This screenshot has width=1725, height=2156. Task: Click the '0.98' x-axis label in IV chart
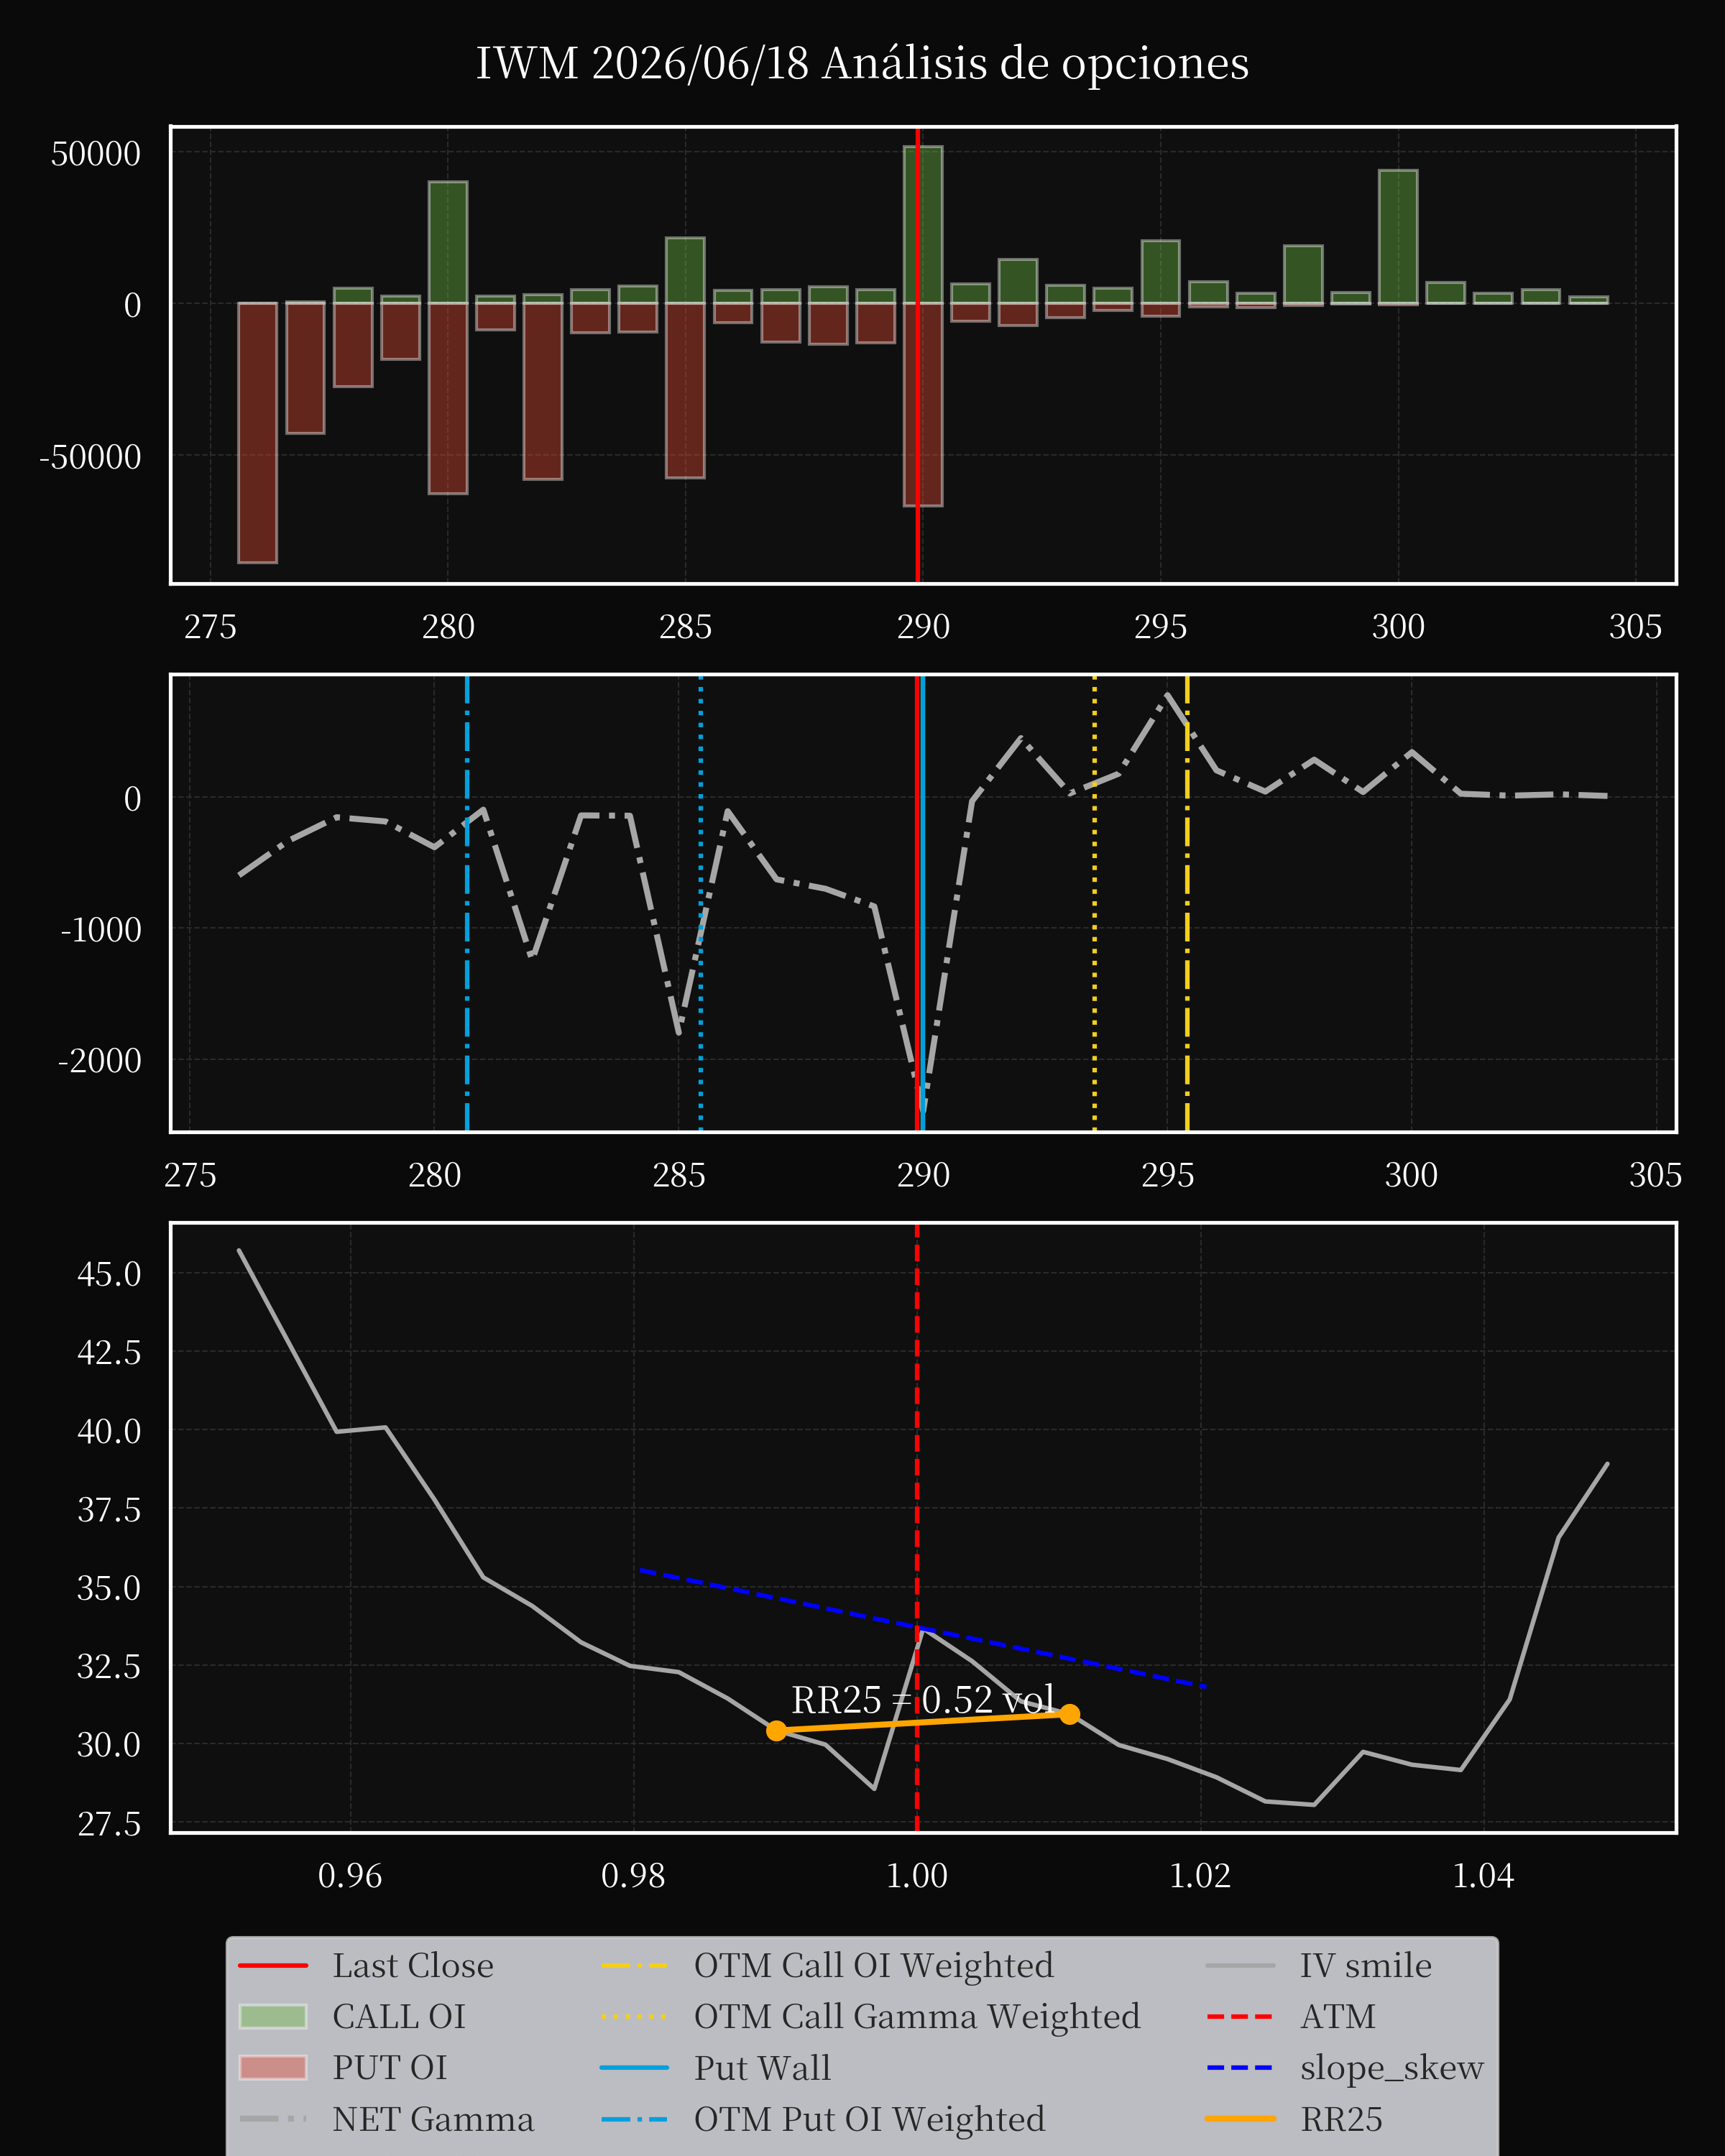point(633,1876)
